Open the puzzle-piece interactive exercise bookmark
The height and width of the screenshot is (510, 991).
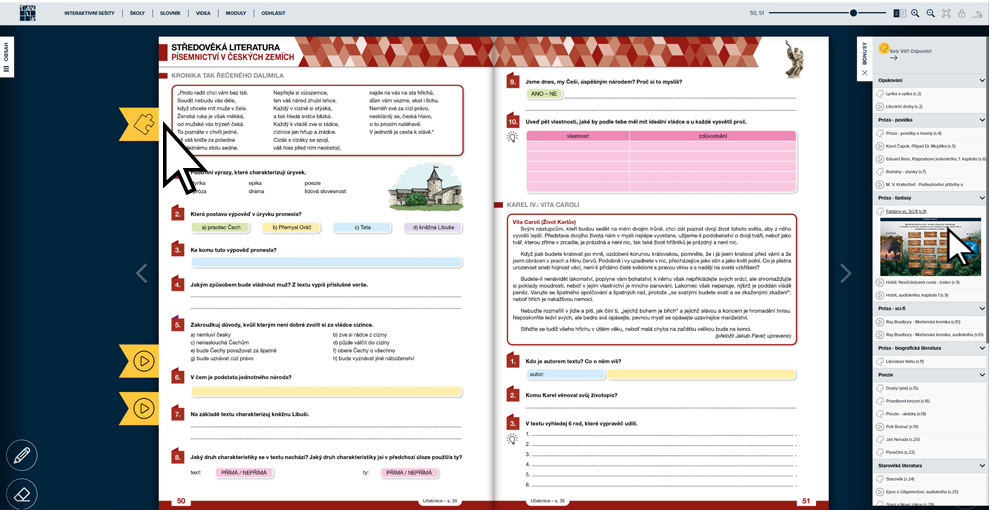click(140, 124)
